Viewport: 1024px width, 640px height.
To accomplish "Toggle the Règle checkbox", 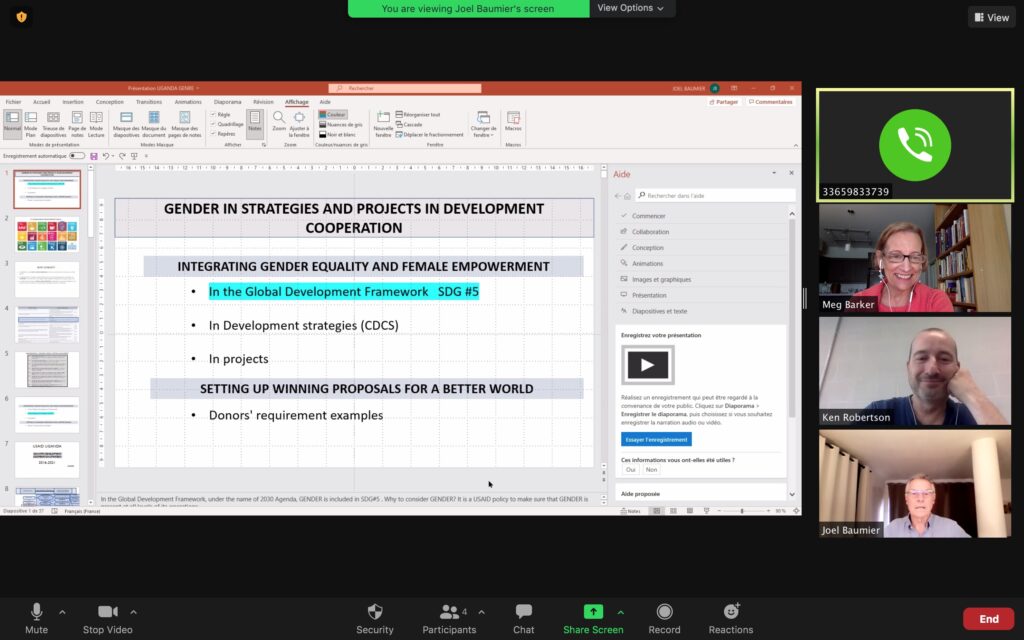I will point(220,114).
